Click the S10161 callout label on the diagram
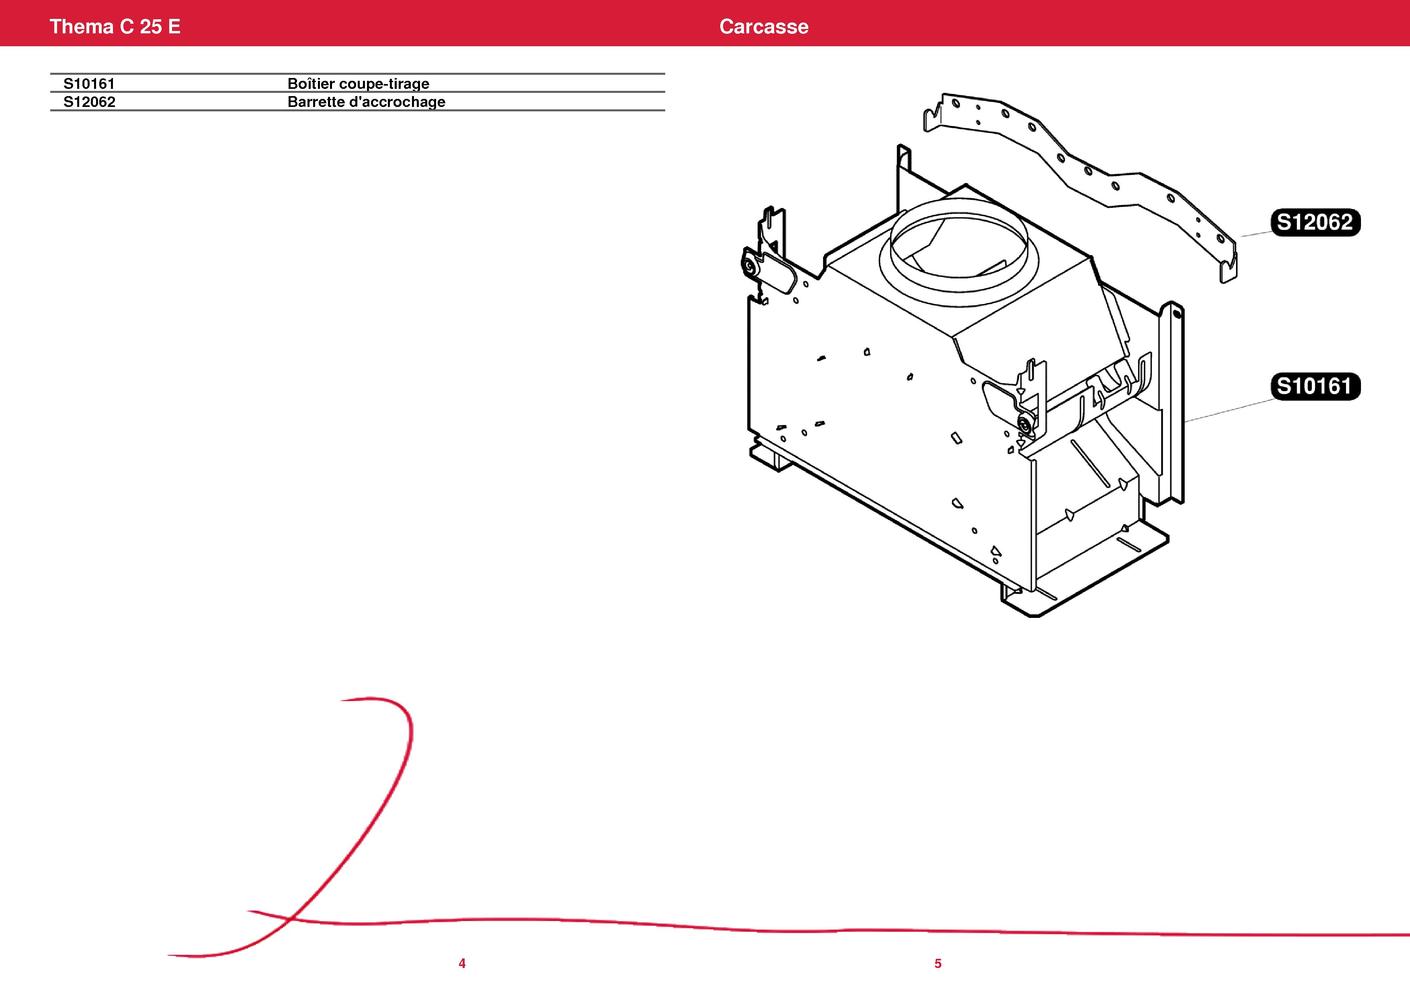This screenshot has height=997, width=1410. click(1315, 386)
